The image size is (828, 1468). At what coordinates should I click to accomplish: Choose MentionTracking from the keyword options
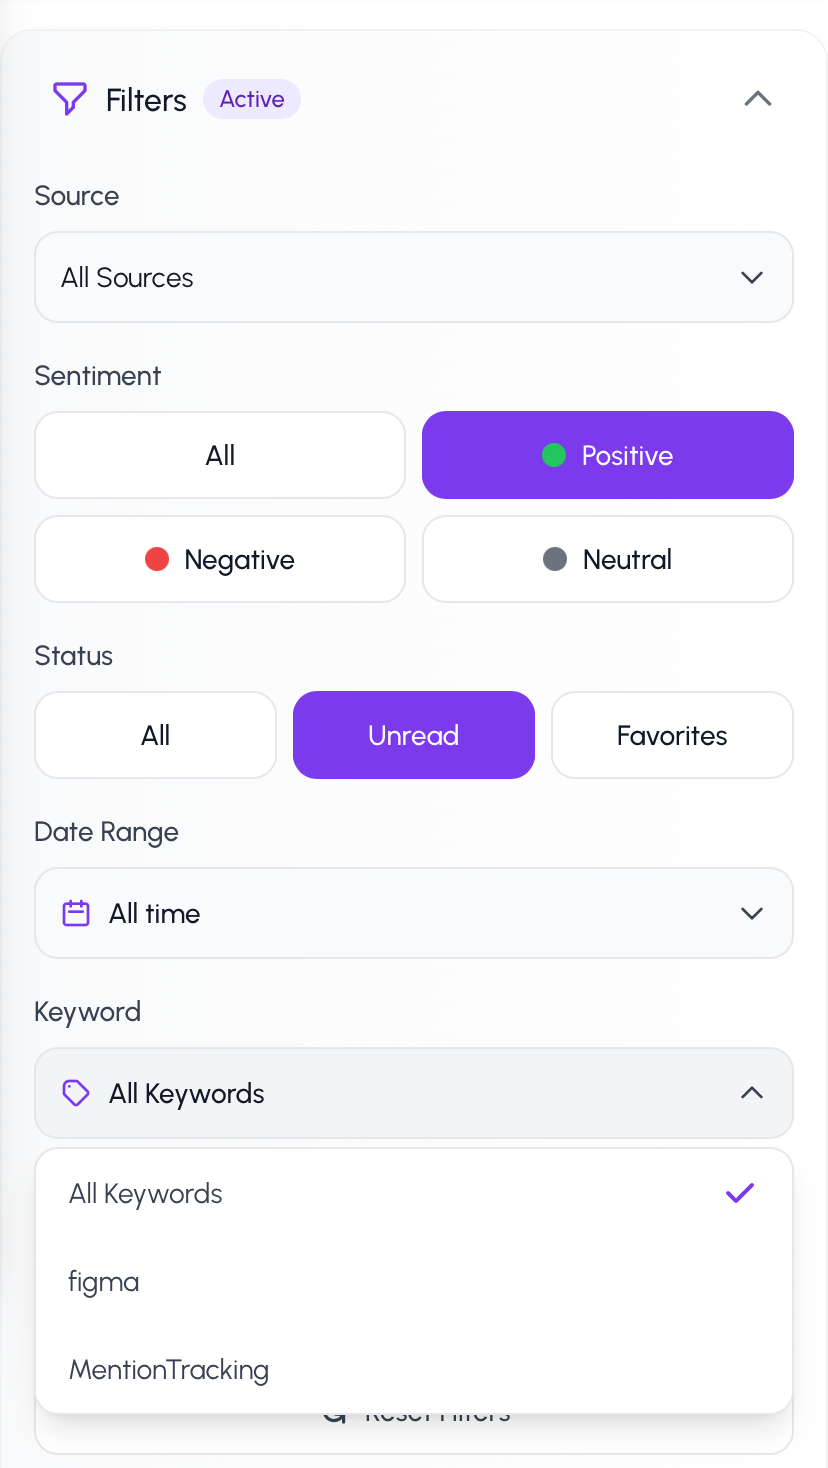tap(169, 1369)
